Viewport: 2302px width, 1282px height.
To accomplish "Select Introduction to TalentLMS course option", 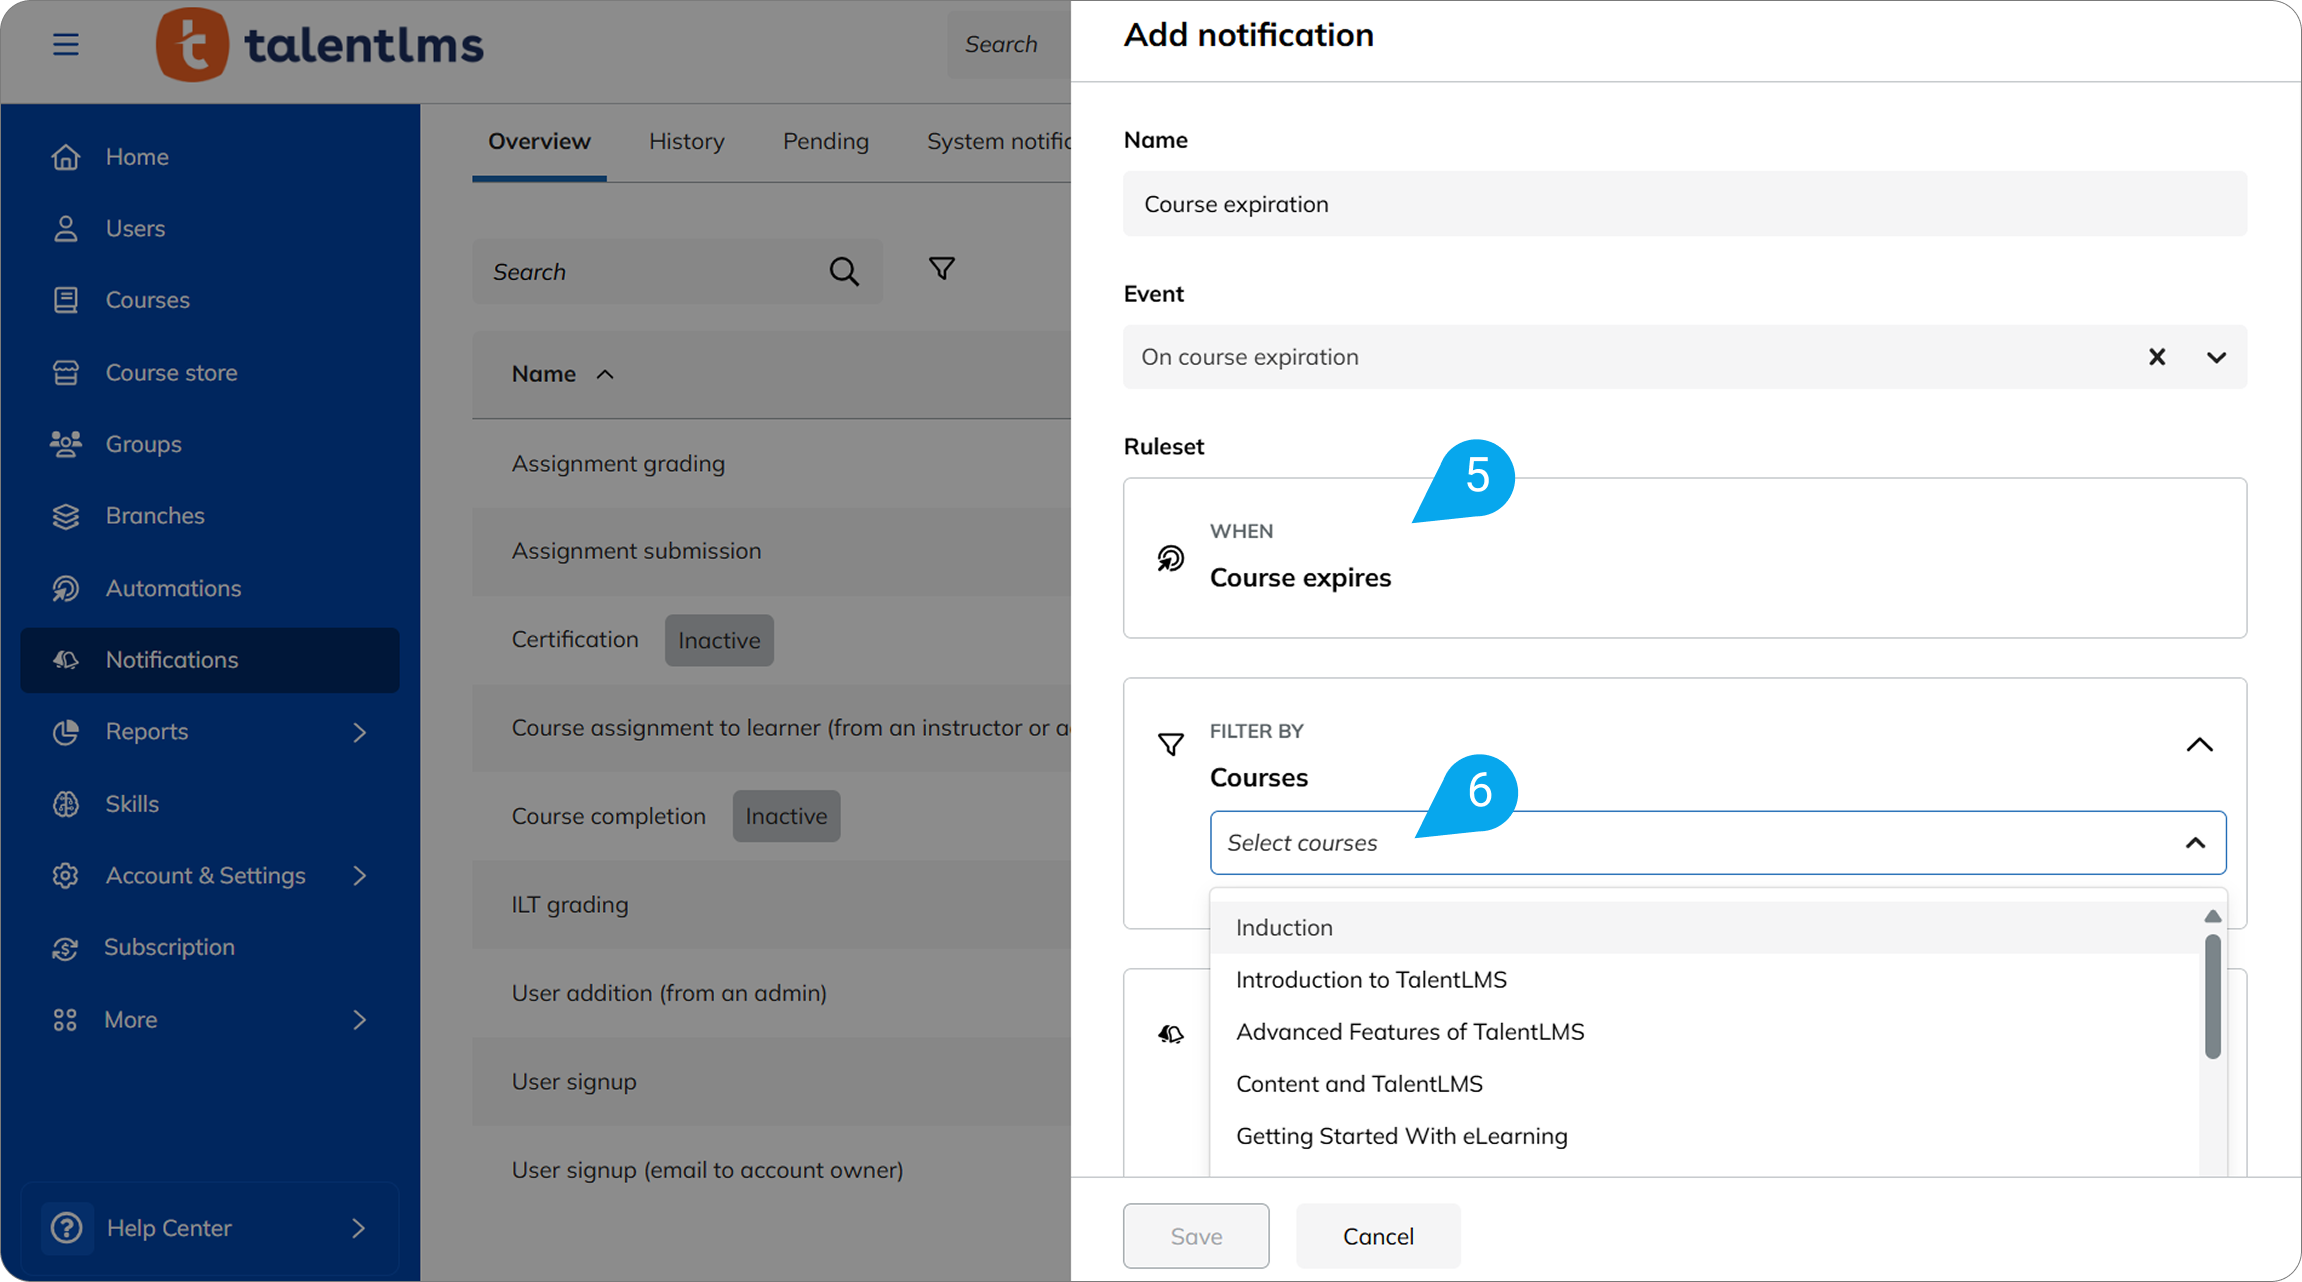I will (x=1370, y=980).
